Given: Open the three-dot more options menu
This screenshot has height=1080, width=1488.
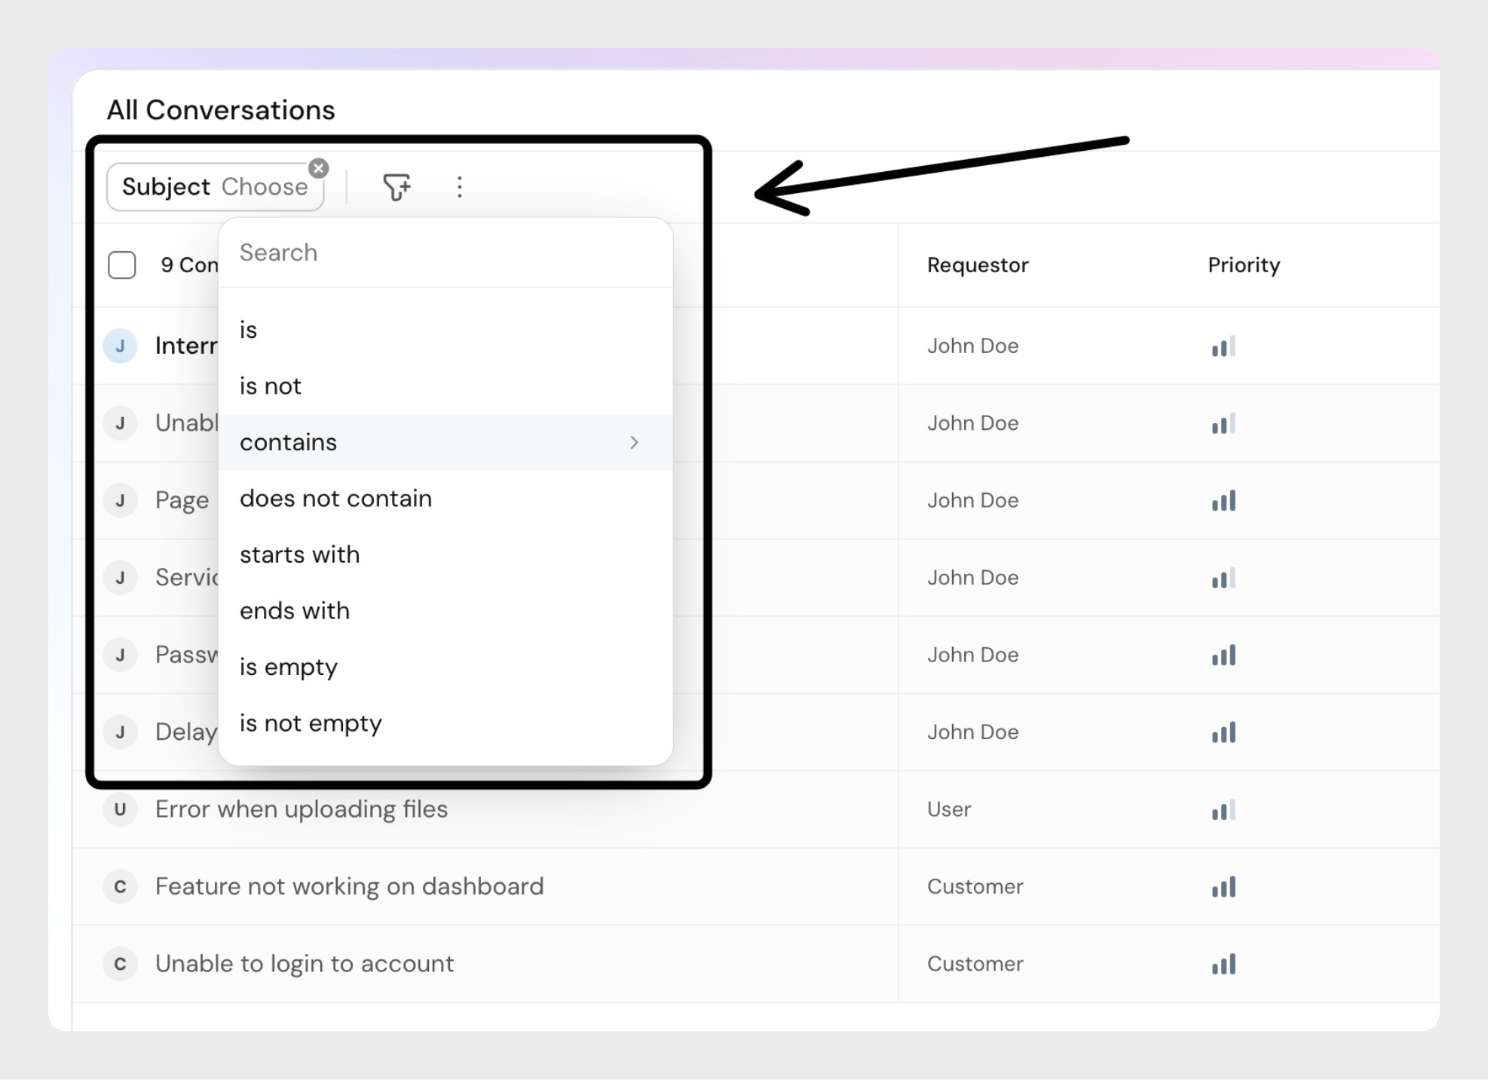Looking at the screenshot, I should click(x=459, y=187).
